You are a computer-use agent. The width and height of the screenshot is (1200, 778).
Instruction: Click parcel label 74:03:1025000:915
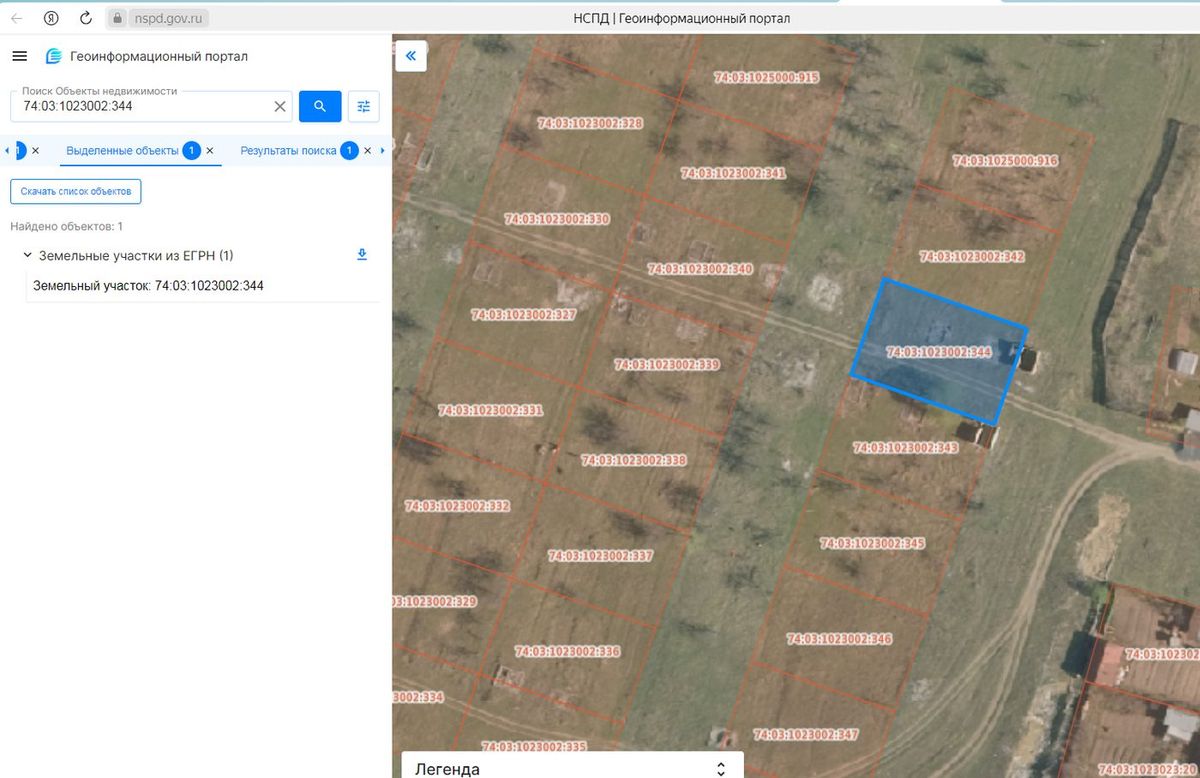coord(766,78)
